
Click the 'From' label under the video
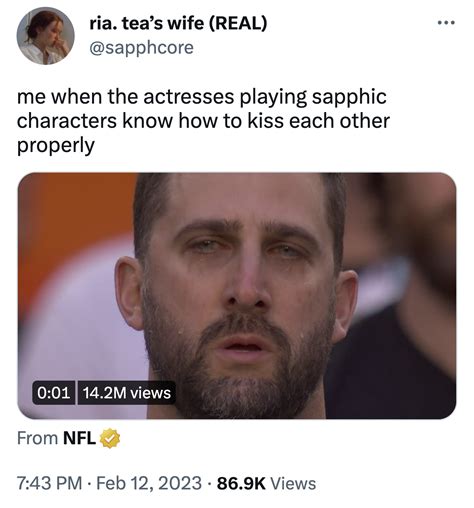pos(37,438)
